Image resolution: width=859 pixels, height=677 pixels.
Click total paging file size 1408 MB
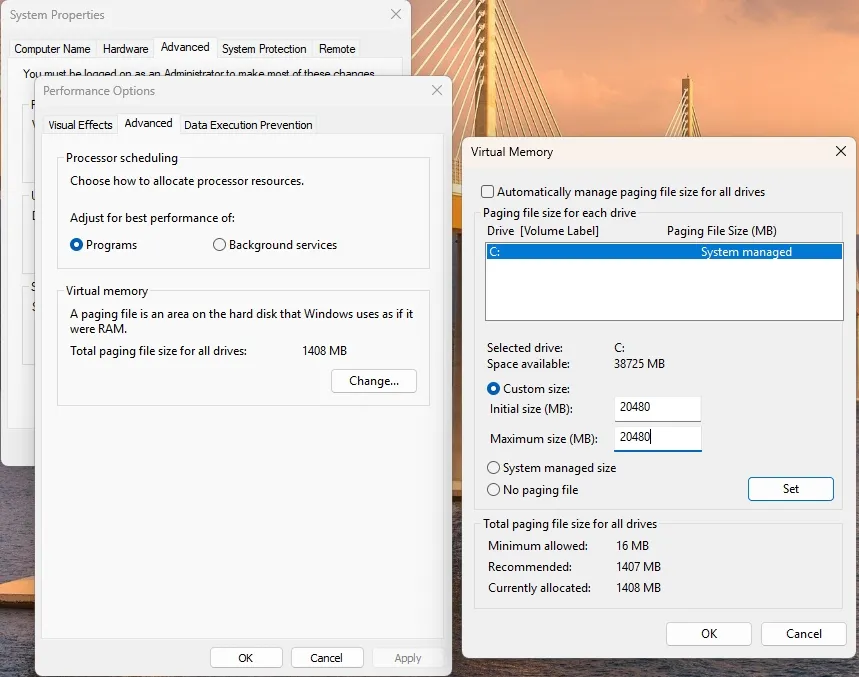coord(324,351)
